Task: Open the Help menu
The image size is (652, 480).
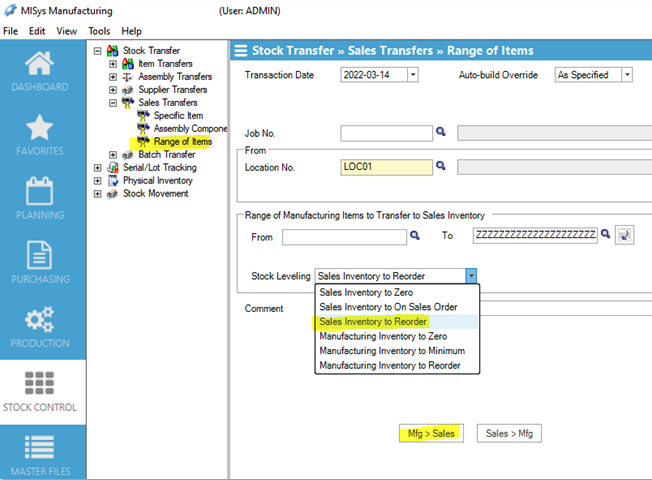Action: tap(131, 31)
